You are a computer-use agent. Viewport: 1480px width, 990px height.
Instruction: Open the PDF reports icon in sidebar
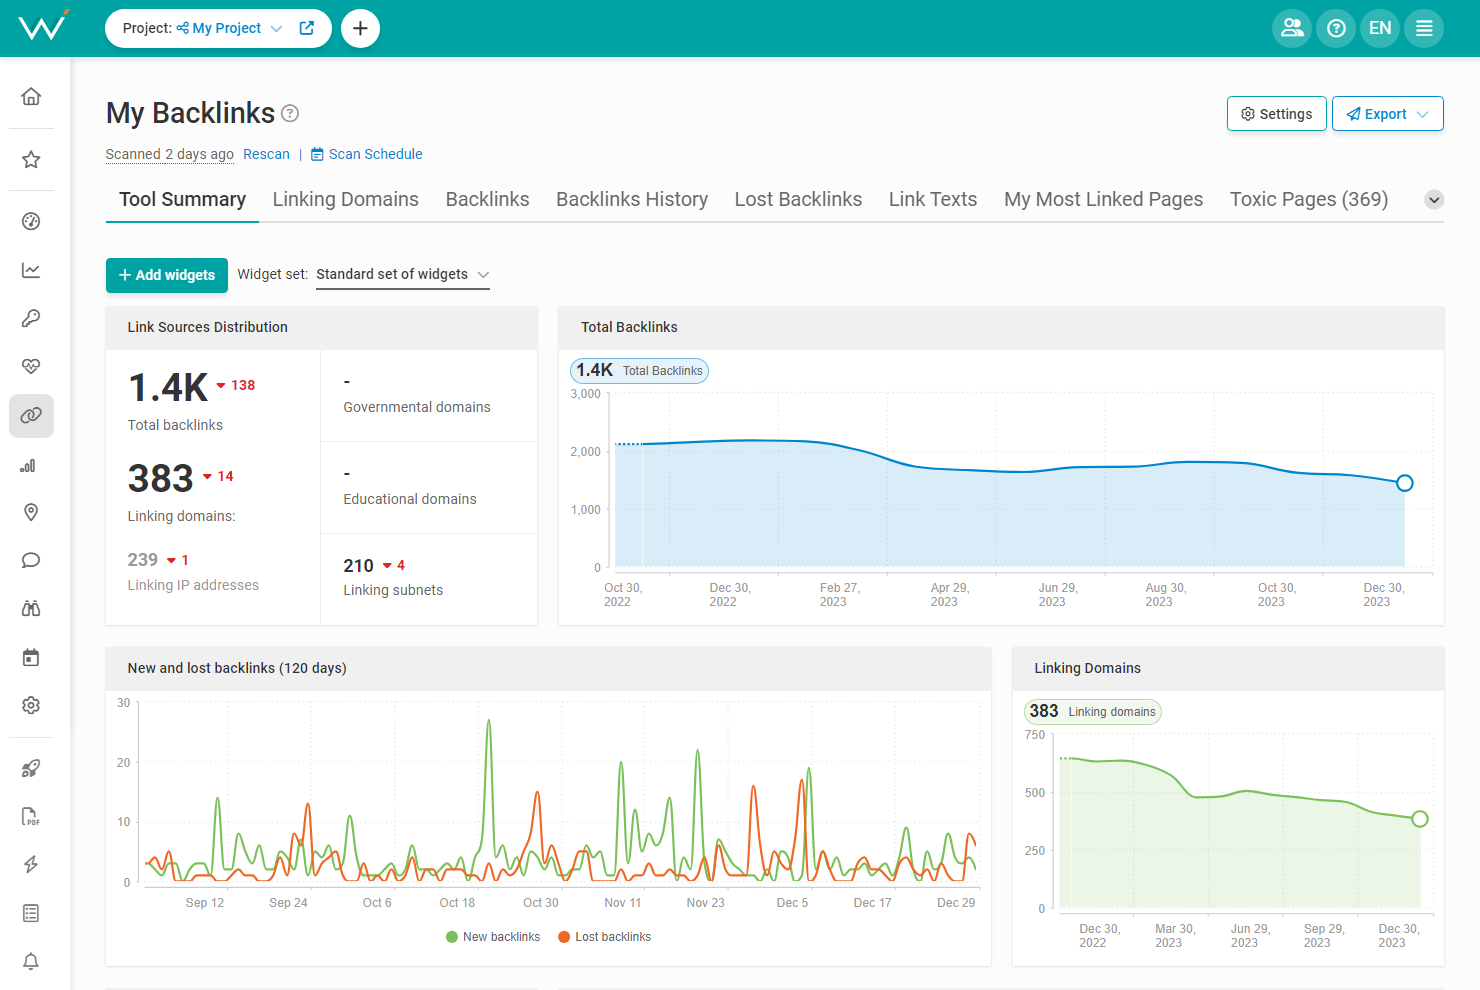click(31, 816)
